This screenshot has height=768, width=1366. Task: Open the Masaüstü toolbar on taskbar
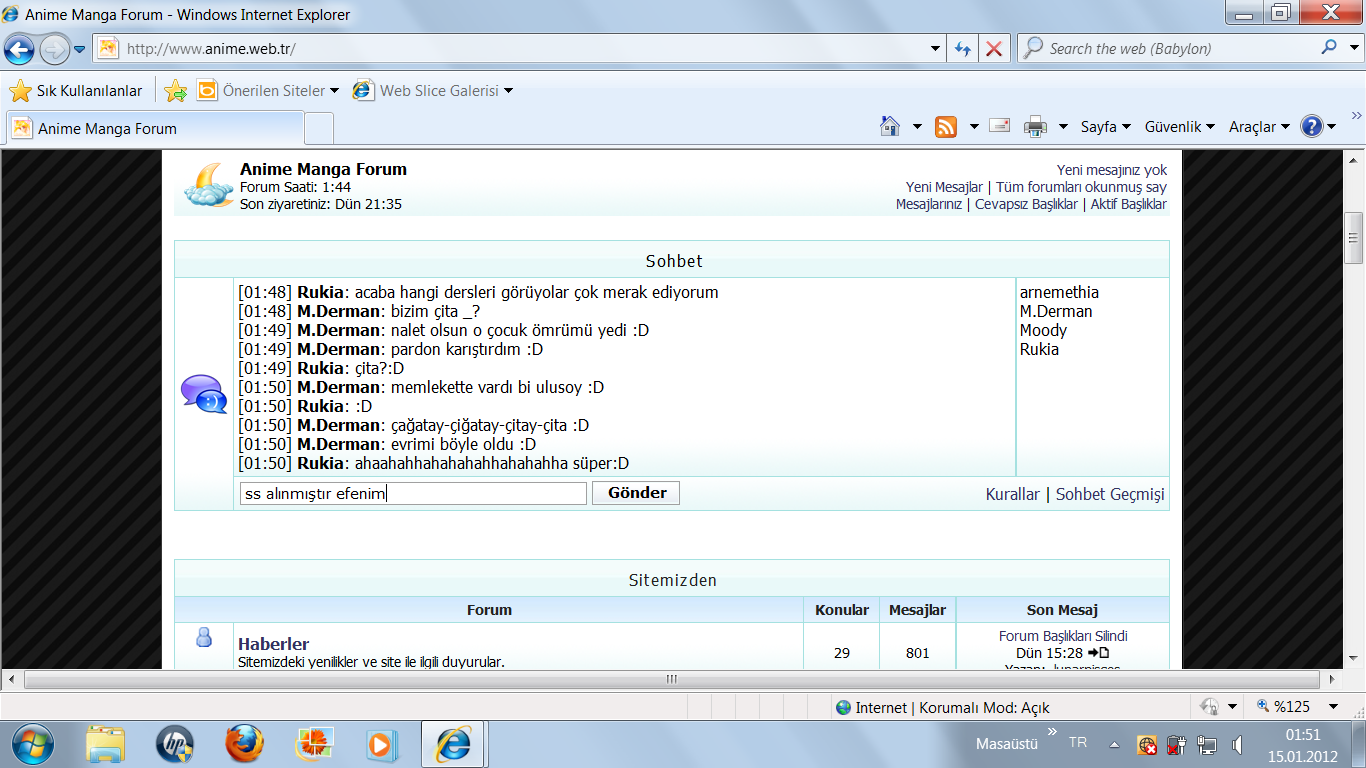[1007, 744]
